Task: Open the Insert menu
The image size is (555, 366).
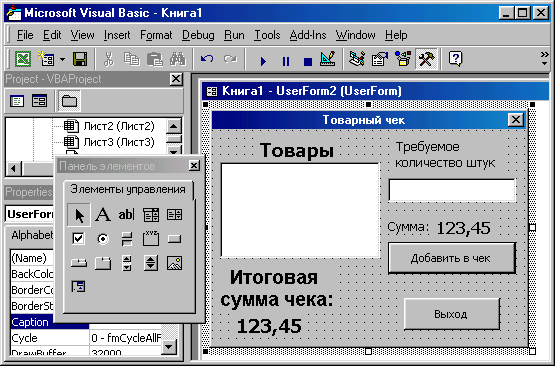Action: (117, 35)
